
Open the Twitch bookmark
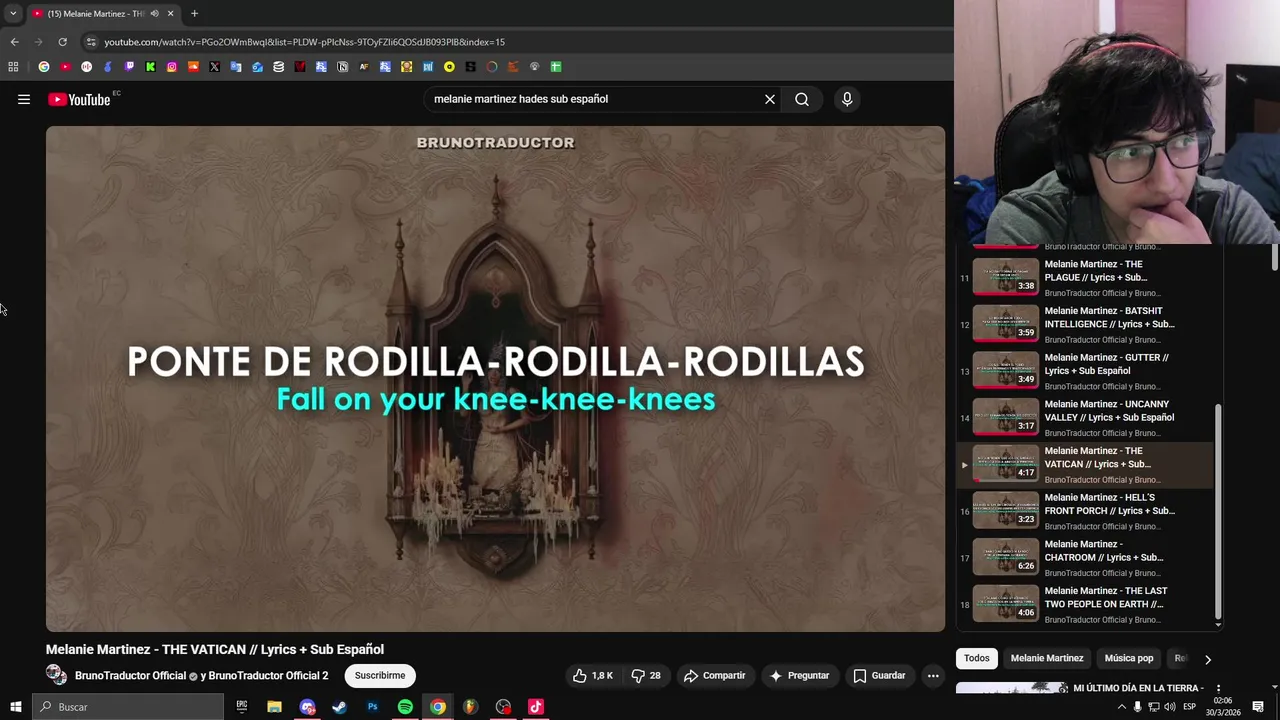pos(129,67)
